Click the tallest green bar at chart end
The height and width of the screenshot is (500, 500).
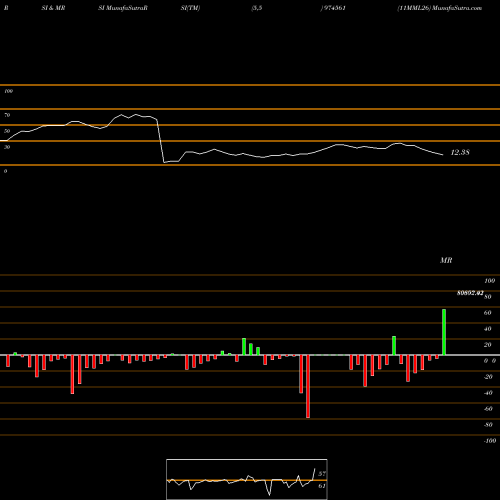[444, 332]
